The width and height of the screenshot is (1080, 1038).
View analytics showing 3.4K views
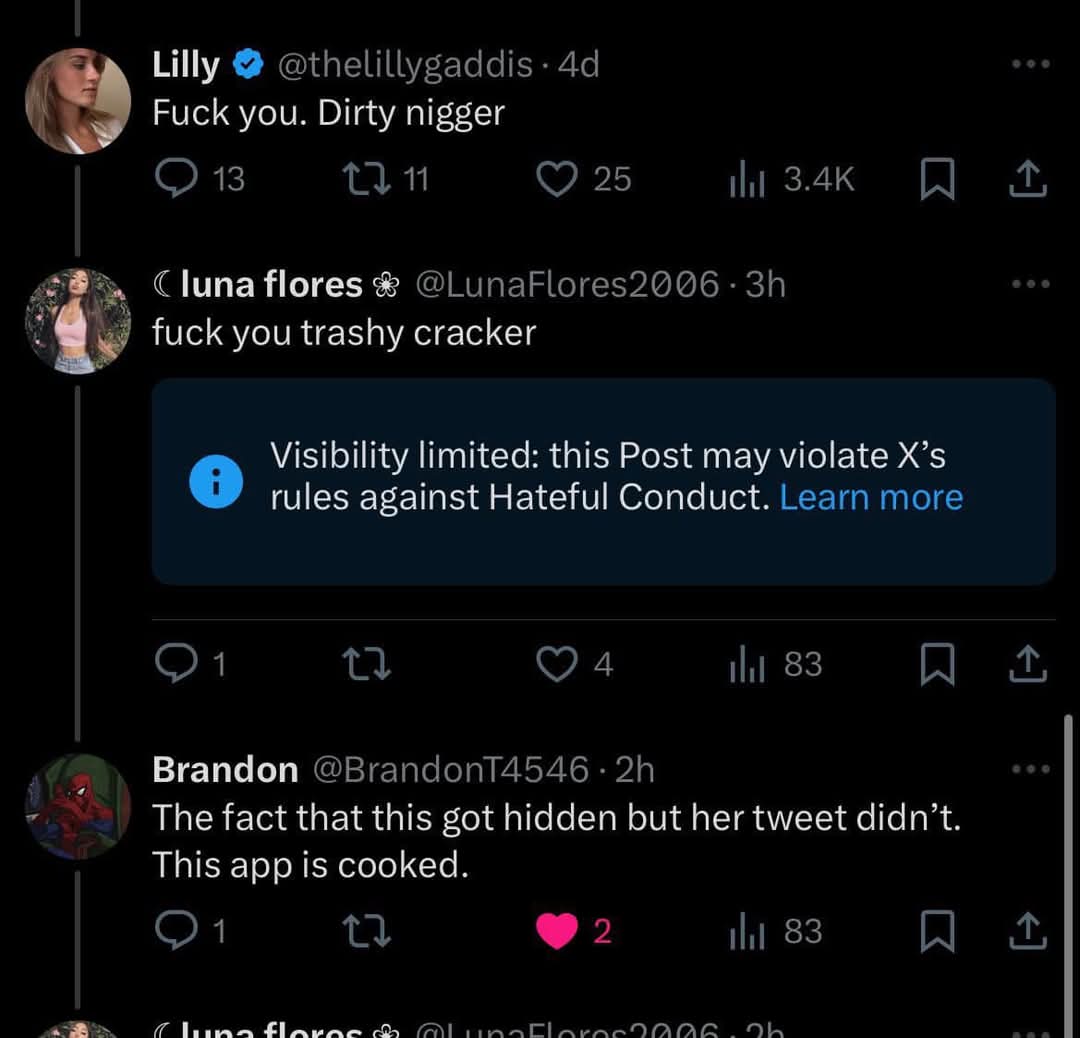pyautogui.click(x=792, y=179)
